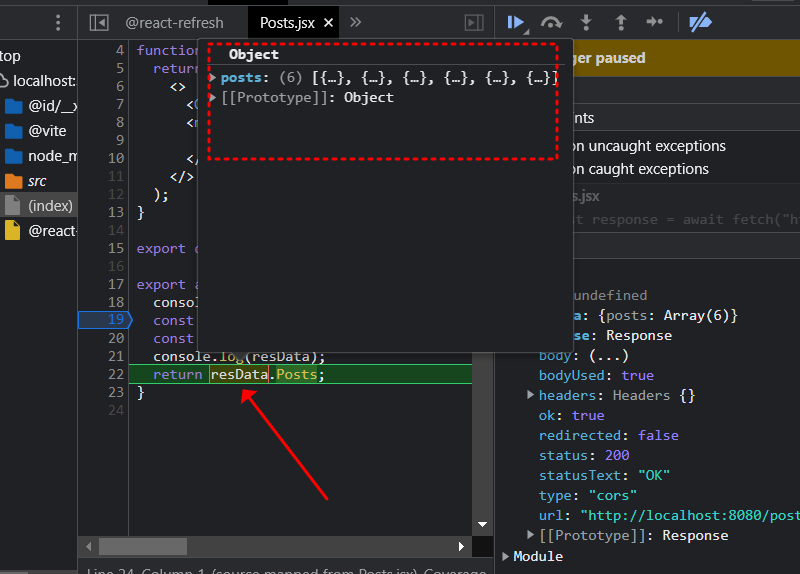Select the @react file in navigator

tap(40, 231)
